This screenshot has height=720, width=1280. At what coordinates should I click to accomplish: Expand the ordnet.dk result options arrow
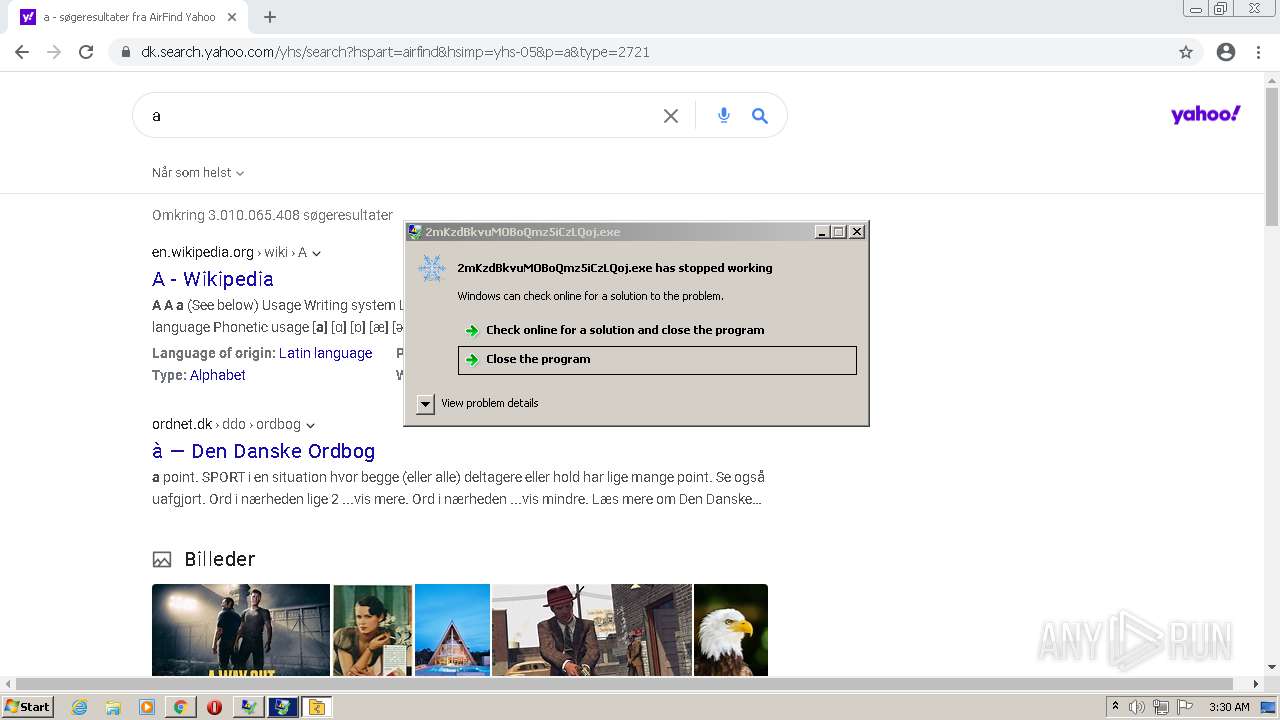tap(311, 425)
